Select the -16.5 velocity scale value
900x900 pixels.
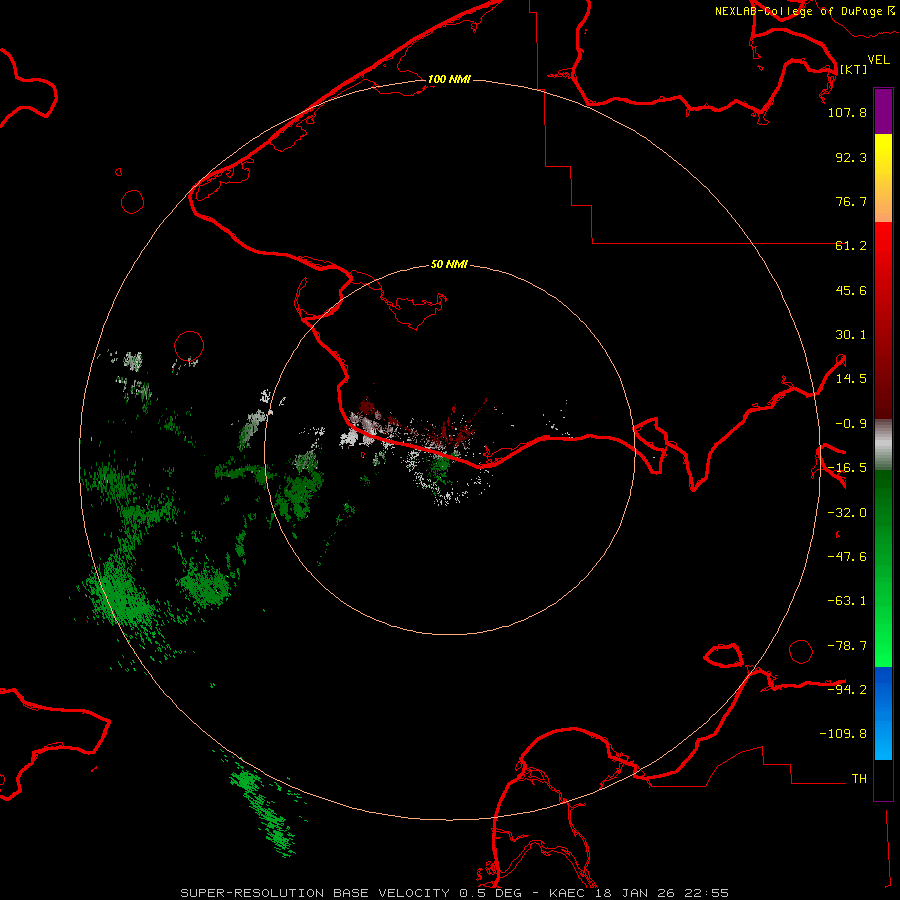point(847,468)
